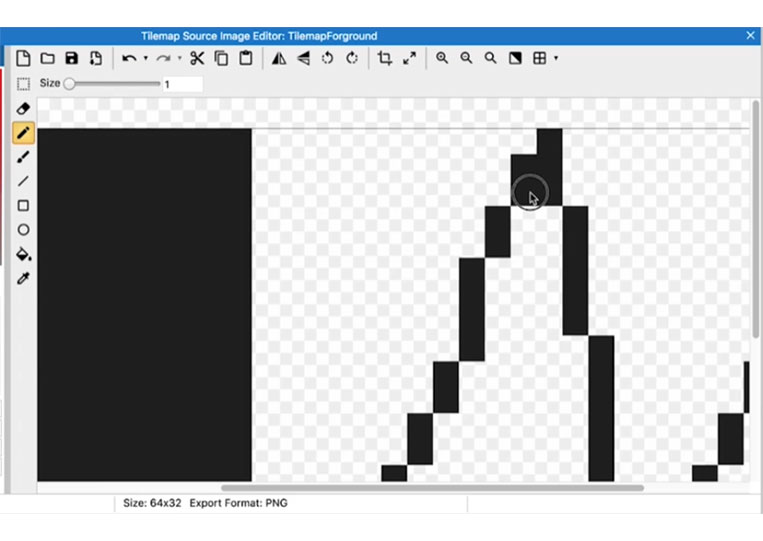
Task: Select the Line tool
Action: click(x=23, y=181)
